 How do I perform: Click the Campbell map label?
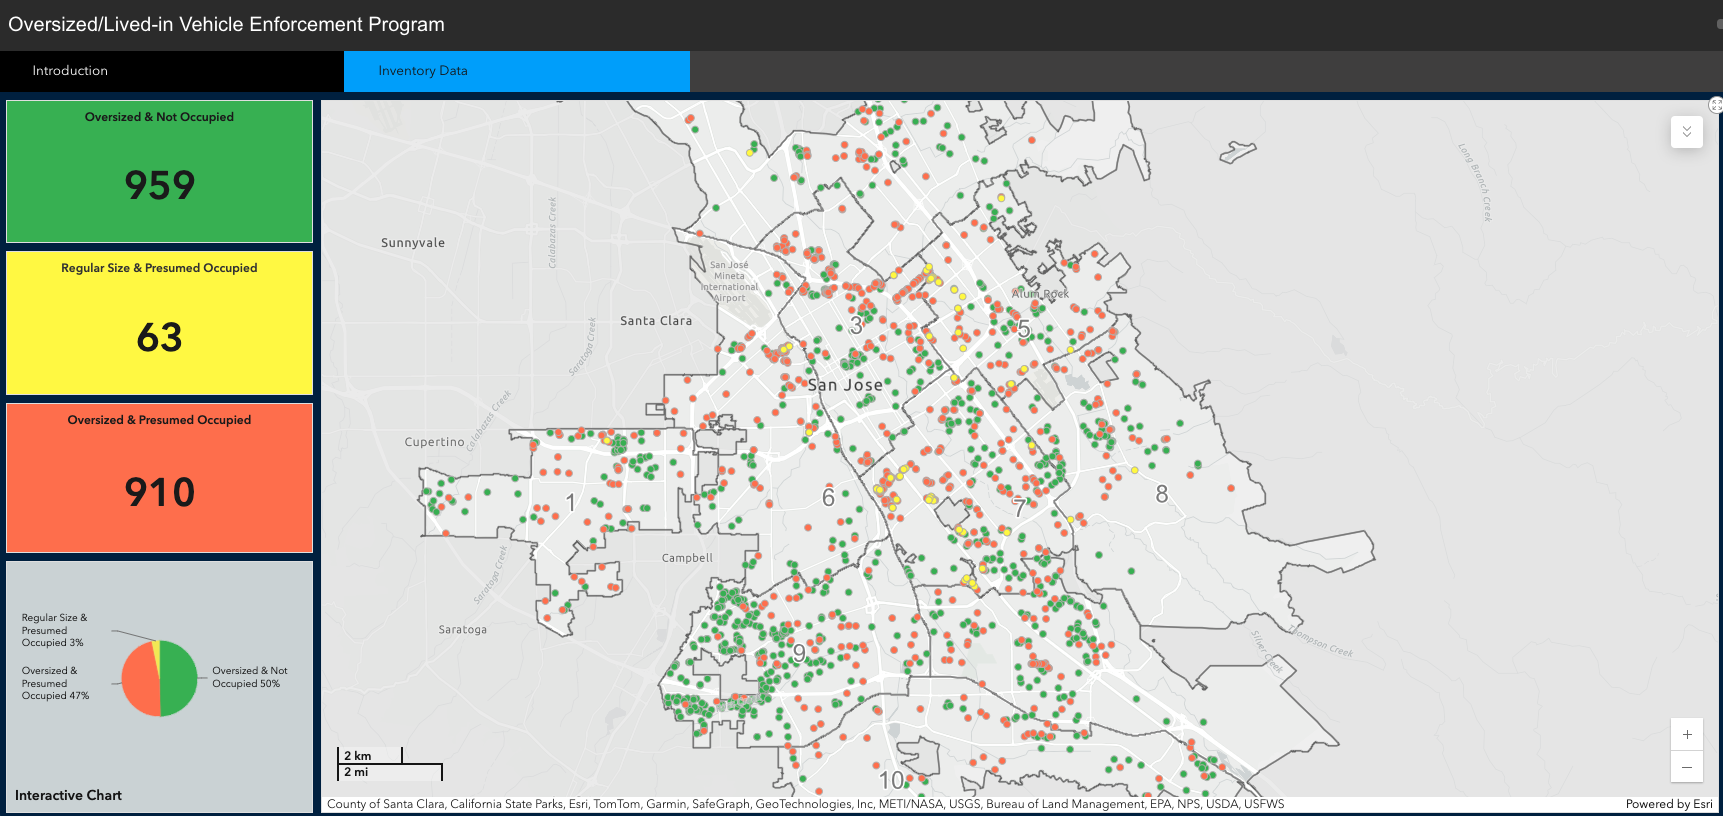pyautogui.click(x=687, y=558)
